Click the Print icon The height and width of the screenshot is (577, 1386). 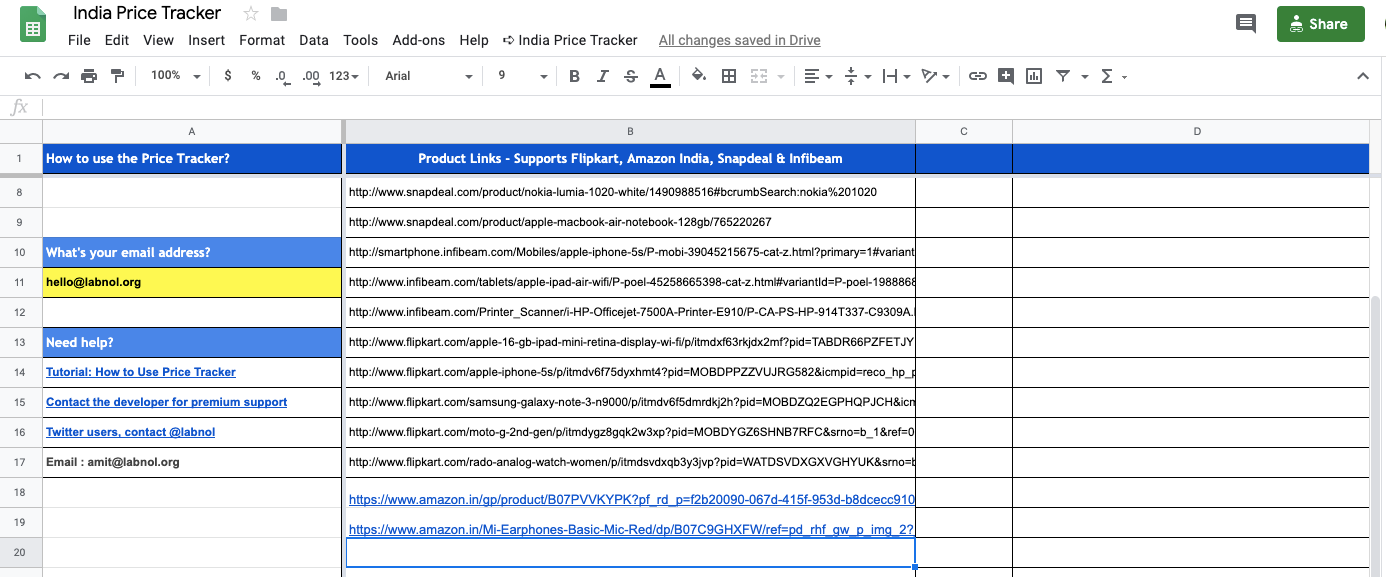(89, 76)
